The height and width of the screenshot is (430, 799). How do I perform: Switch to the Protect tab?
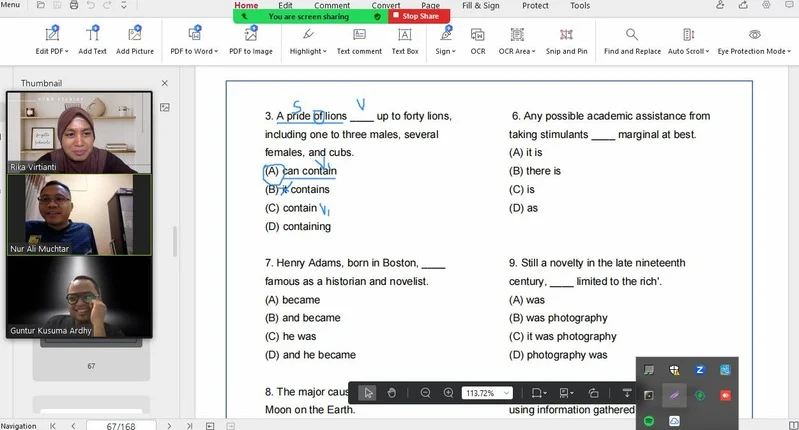(x=535, y=6)
